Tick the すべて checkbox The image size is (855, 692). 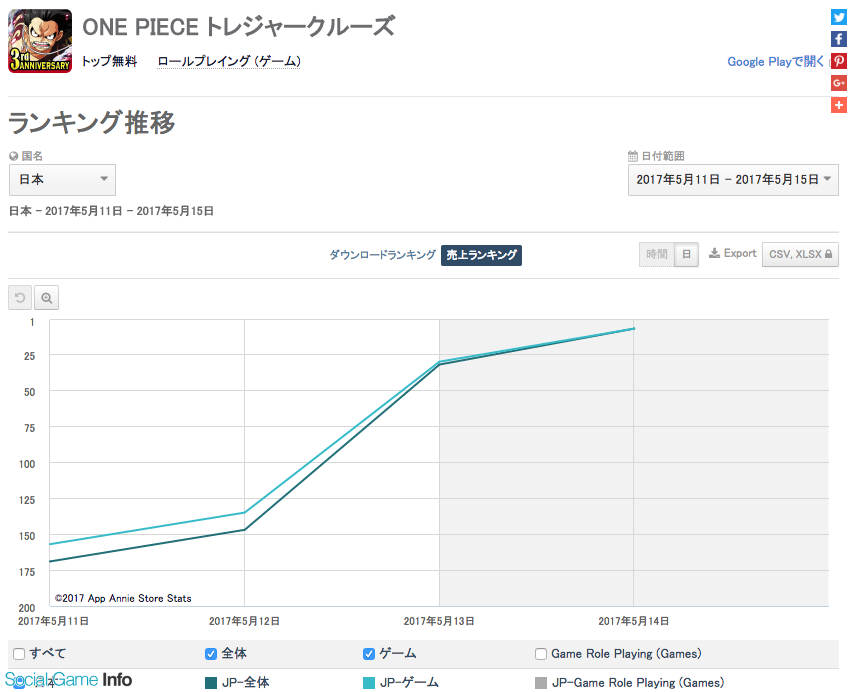coord(19,653)
